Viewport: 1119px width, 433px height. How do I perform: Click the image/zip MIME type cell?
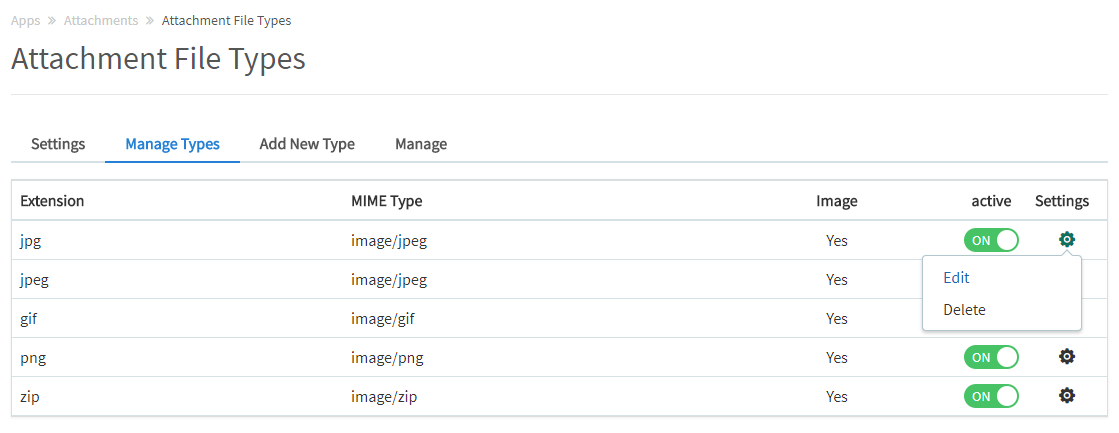pyautogui.click(x=383, y=396)
